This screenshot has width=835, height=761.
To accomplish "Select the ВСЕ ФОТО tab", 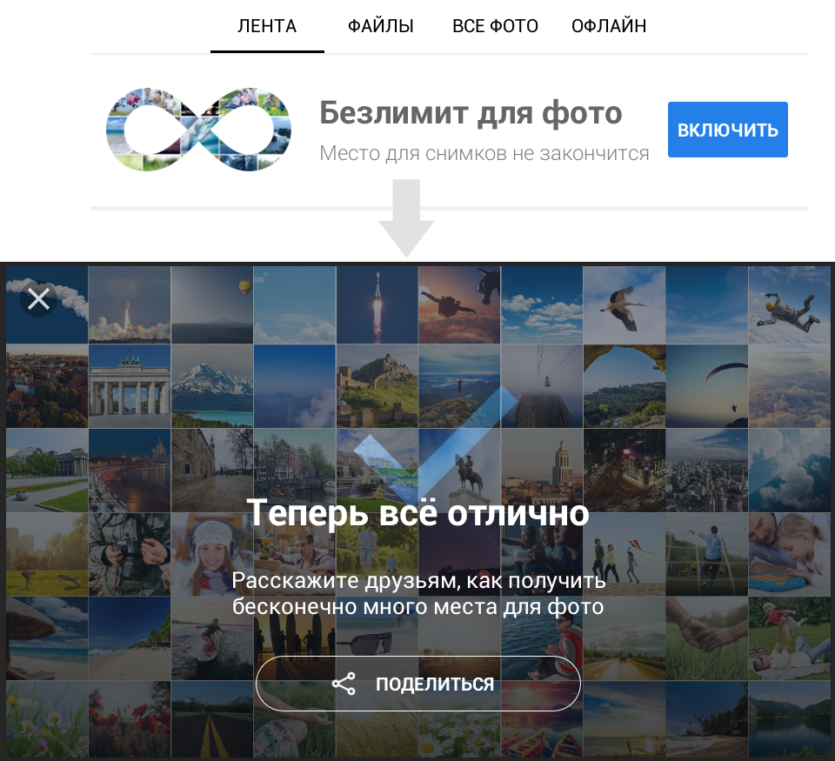I will 495,26.
